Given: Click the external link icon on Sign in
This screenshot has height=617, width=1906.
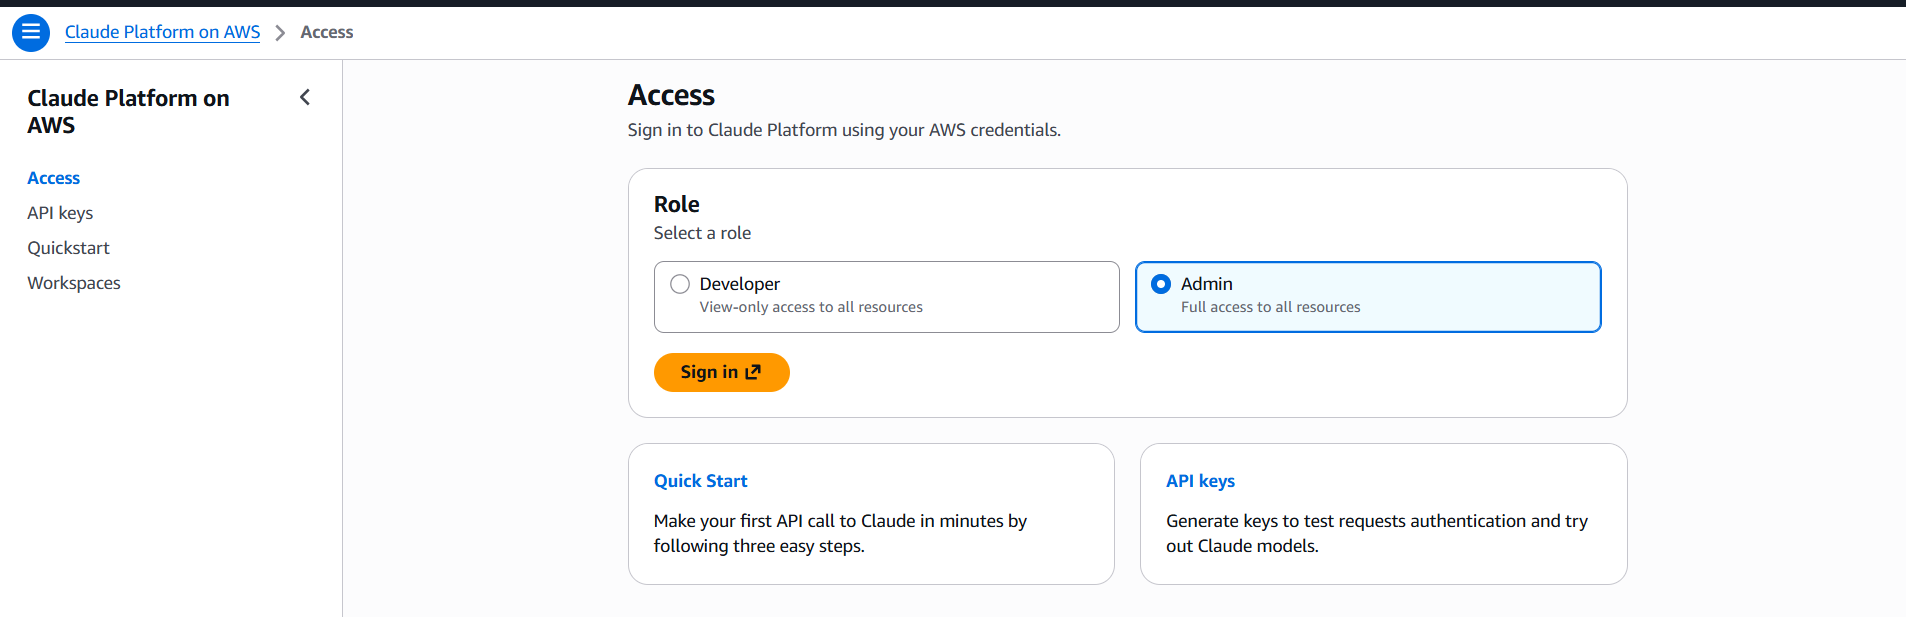Looking at the screenshot, I should tap(753, 372).
